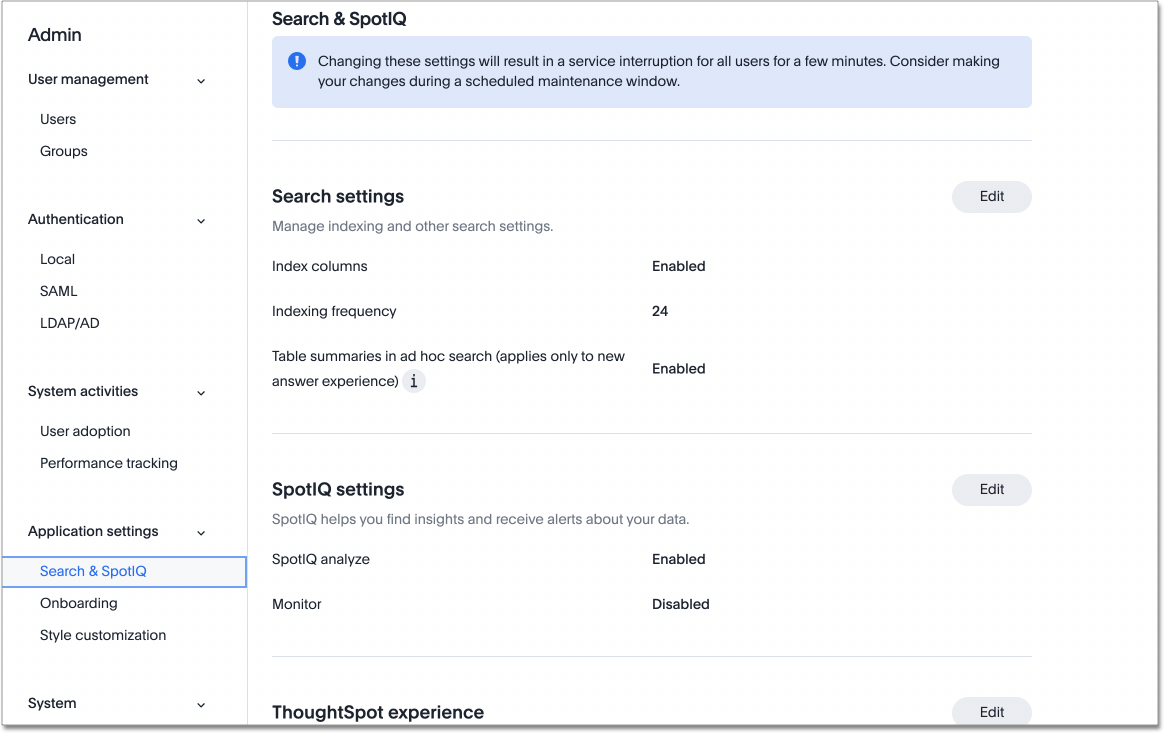Open SAML authentication settings
This screenshot has height=733, width=1164.
pos(58,291)
